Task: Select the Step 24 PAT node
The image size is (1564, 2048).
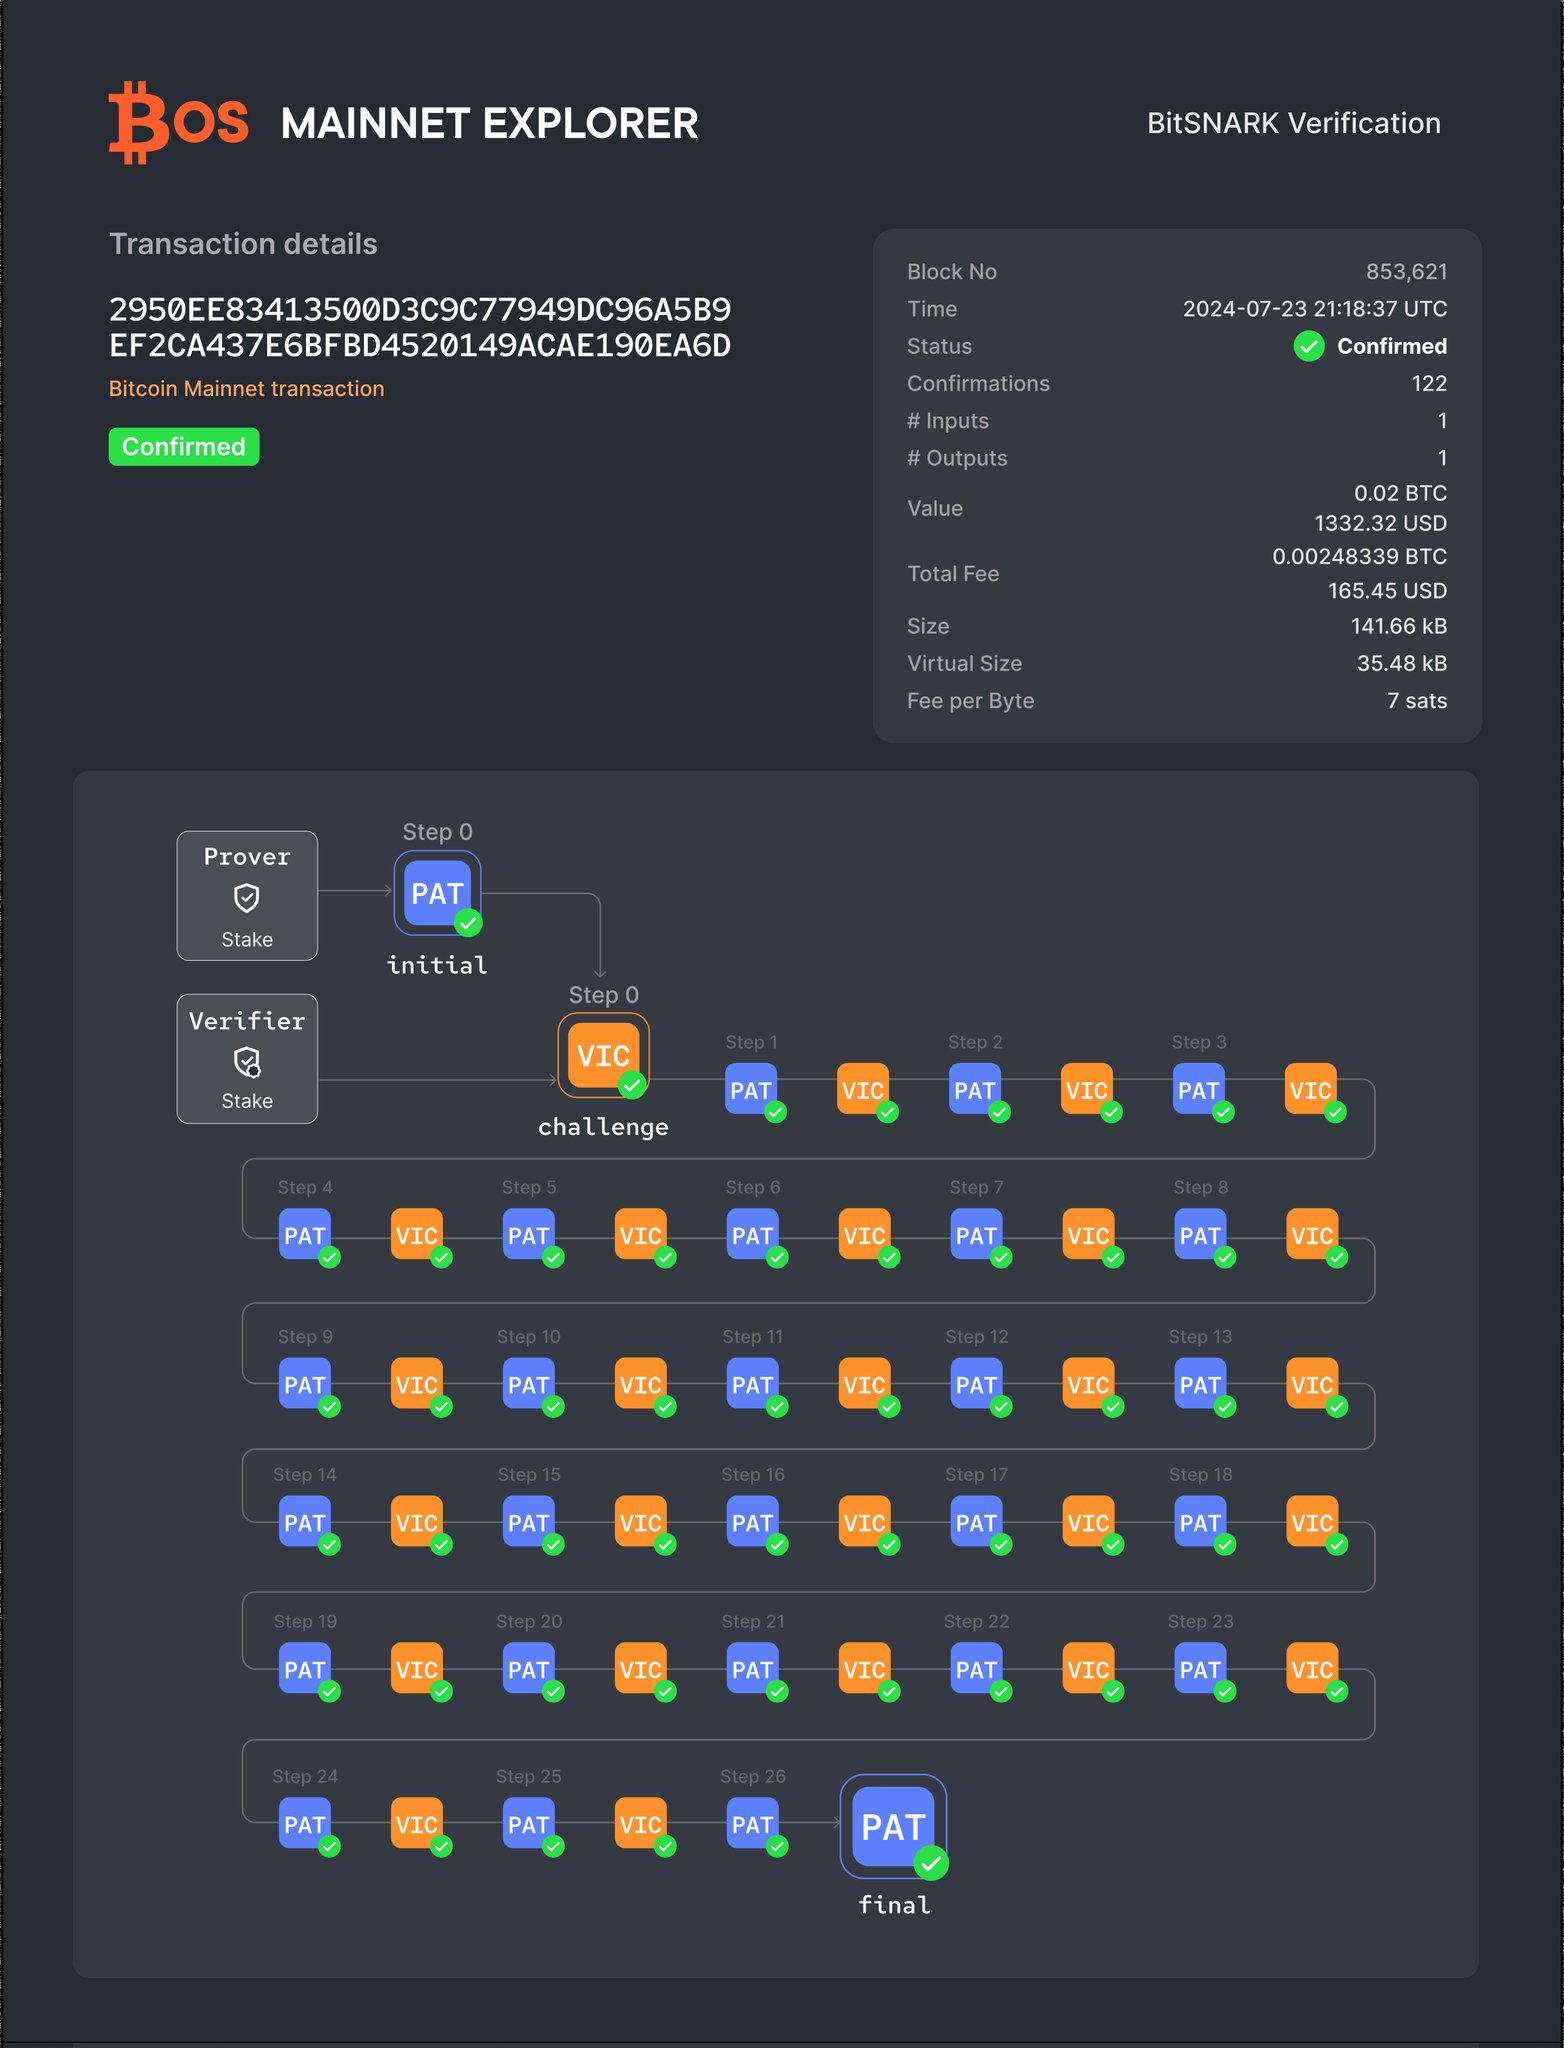Action: 304,1824
